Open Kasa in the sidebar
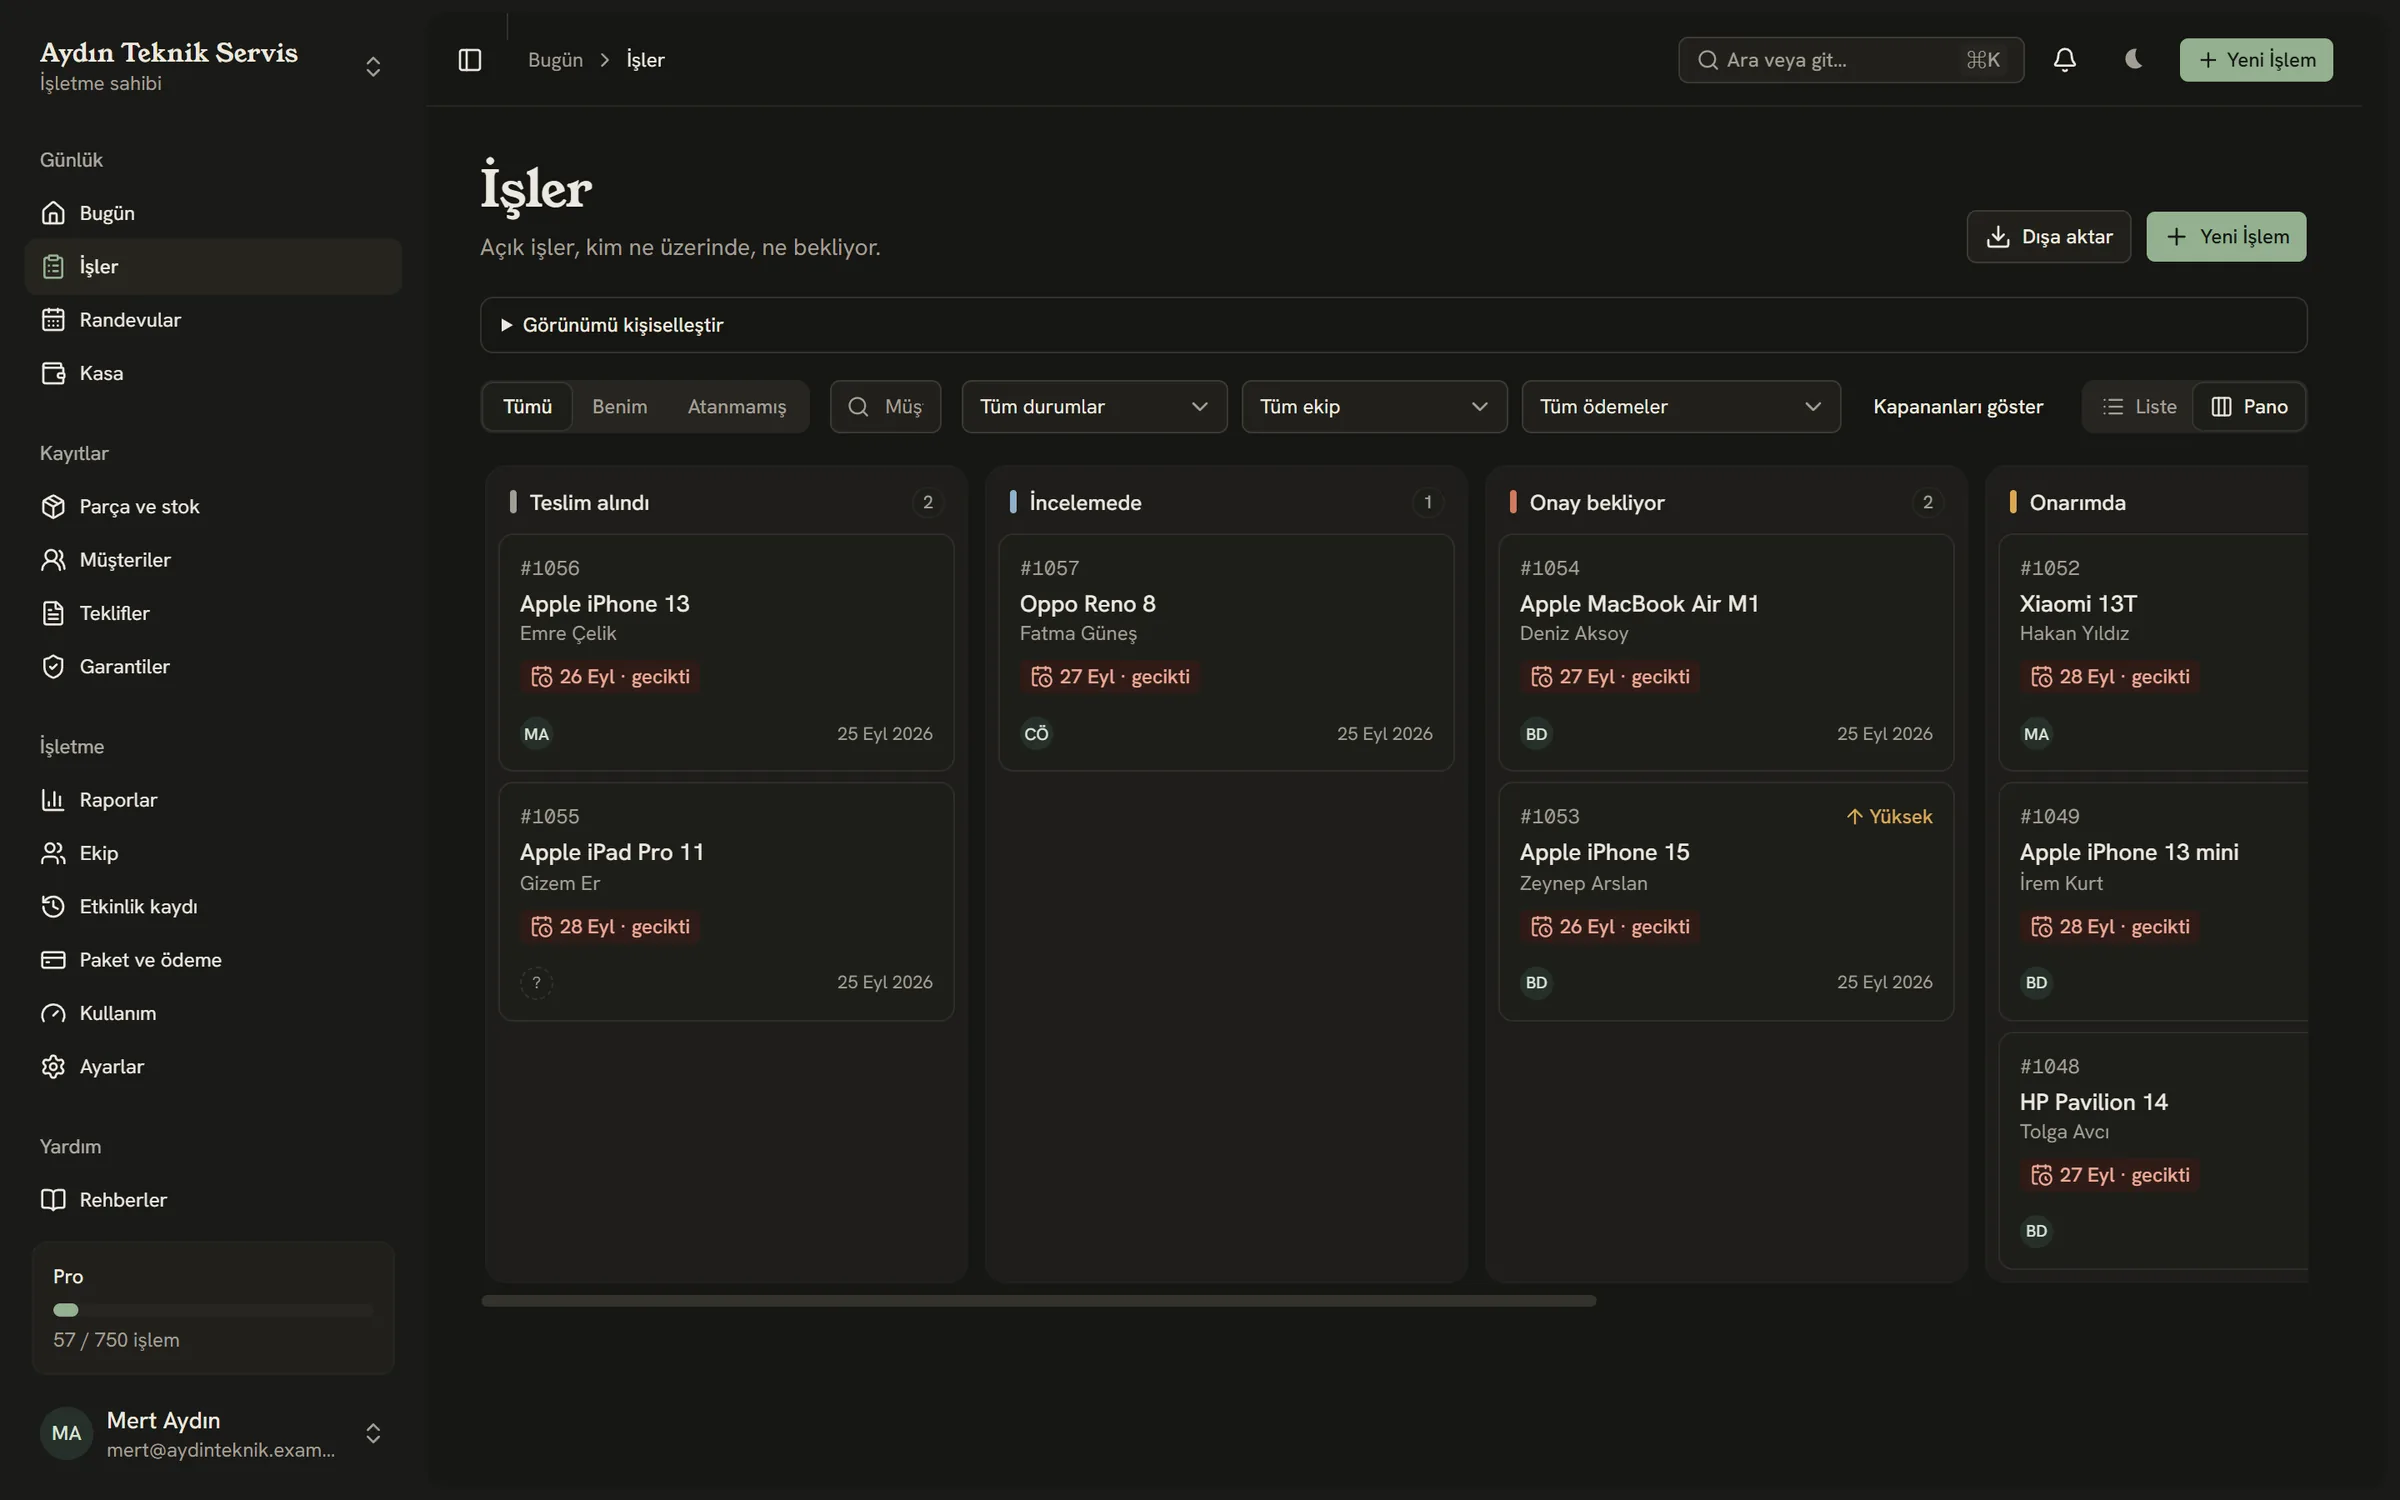This screenshot has height=1500, width=2400. [x=213, y=373]
